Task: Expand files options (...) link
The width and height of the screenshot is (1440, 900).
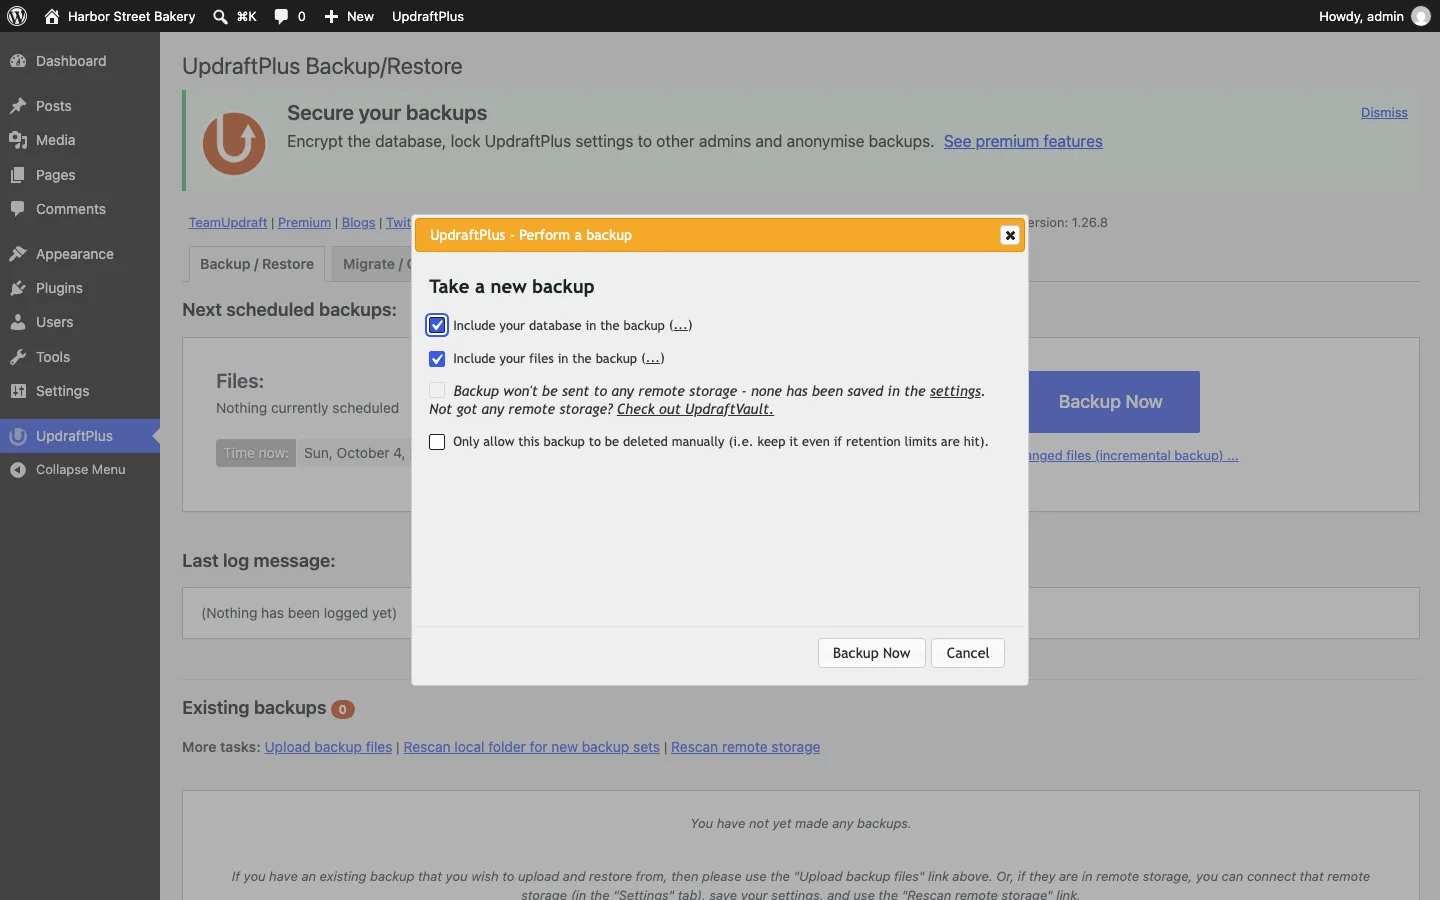Action: tap(653, 358)
